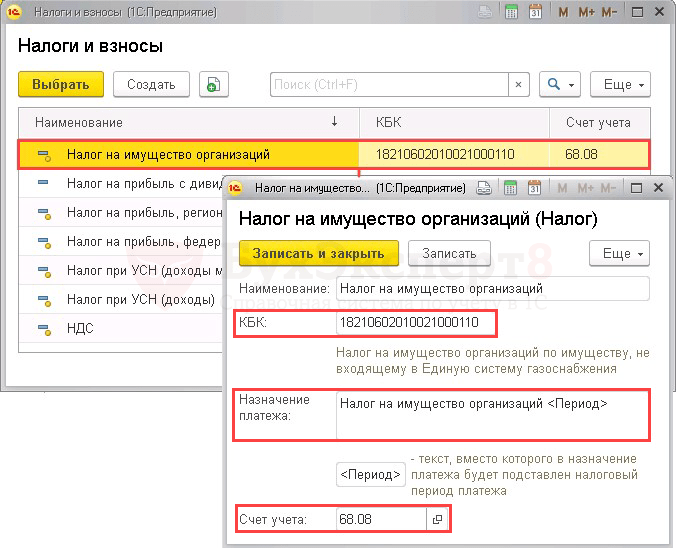Select row Налог на прибыль, федер
This screenshot has width=676, height=548.
(121, 241)
